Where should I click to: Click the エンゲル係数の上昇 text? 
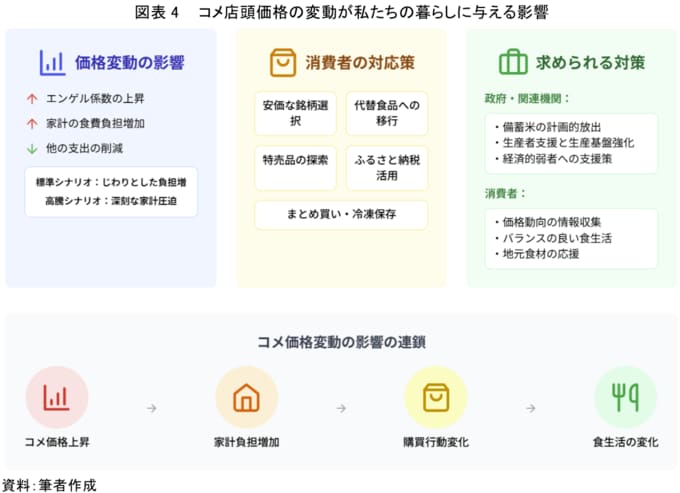pos(95,99)
